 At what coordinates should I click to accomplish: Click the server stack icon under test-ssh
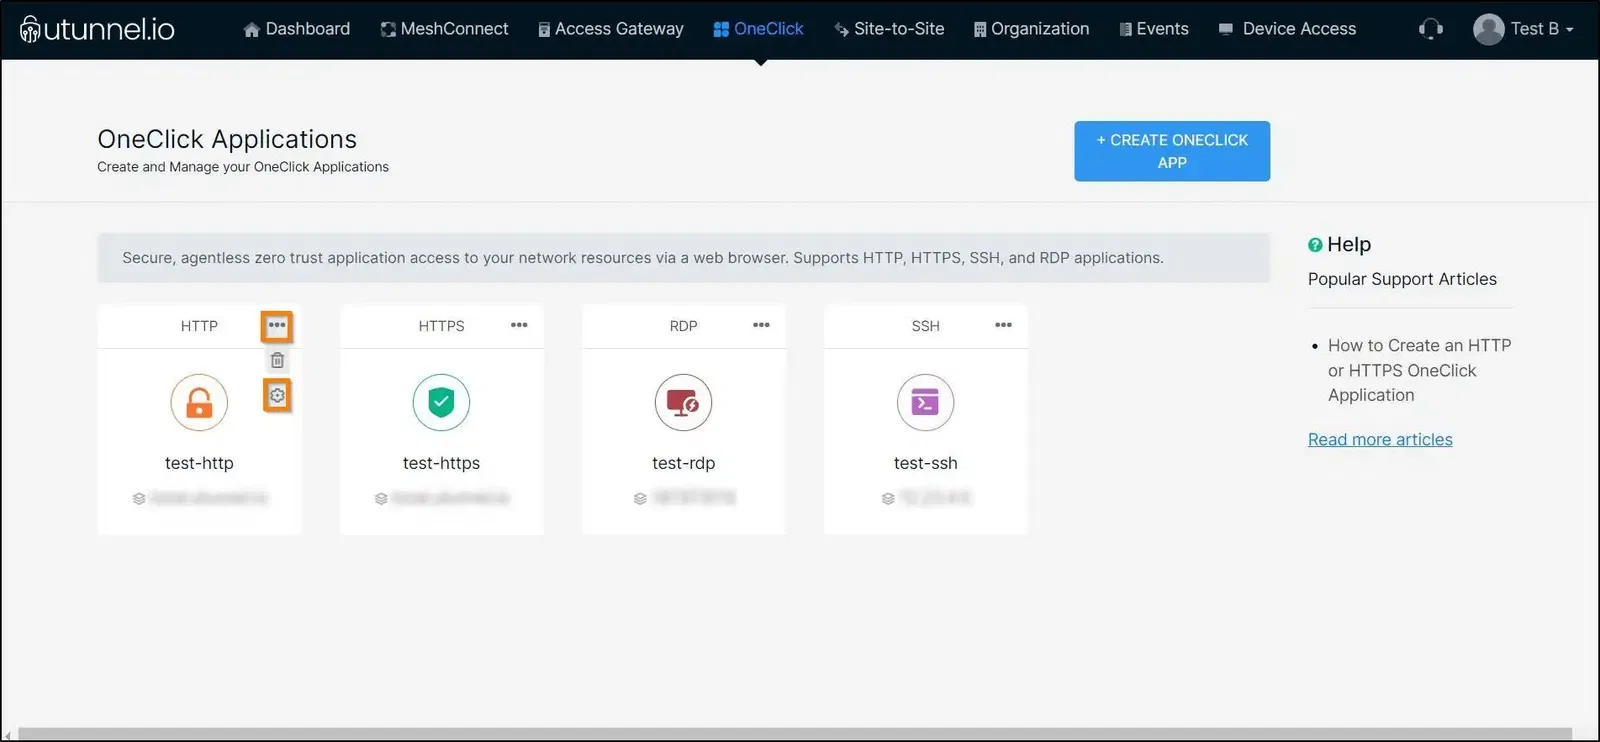click(x=888, y=498)
